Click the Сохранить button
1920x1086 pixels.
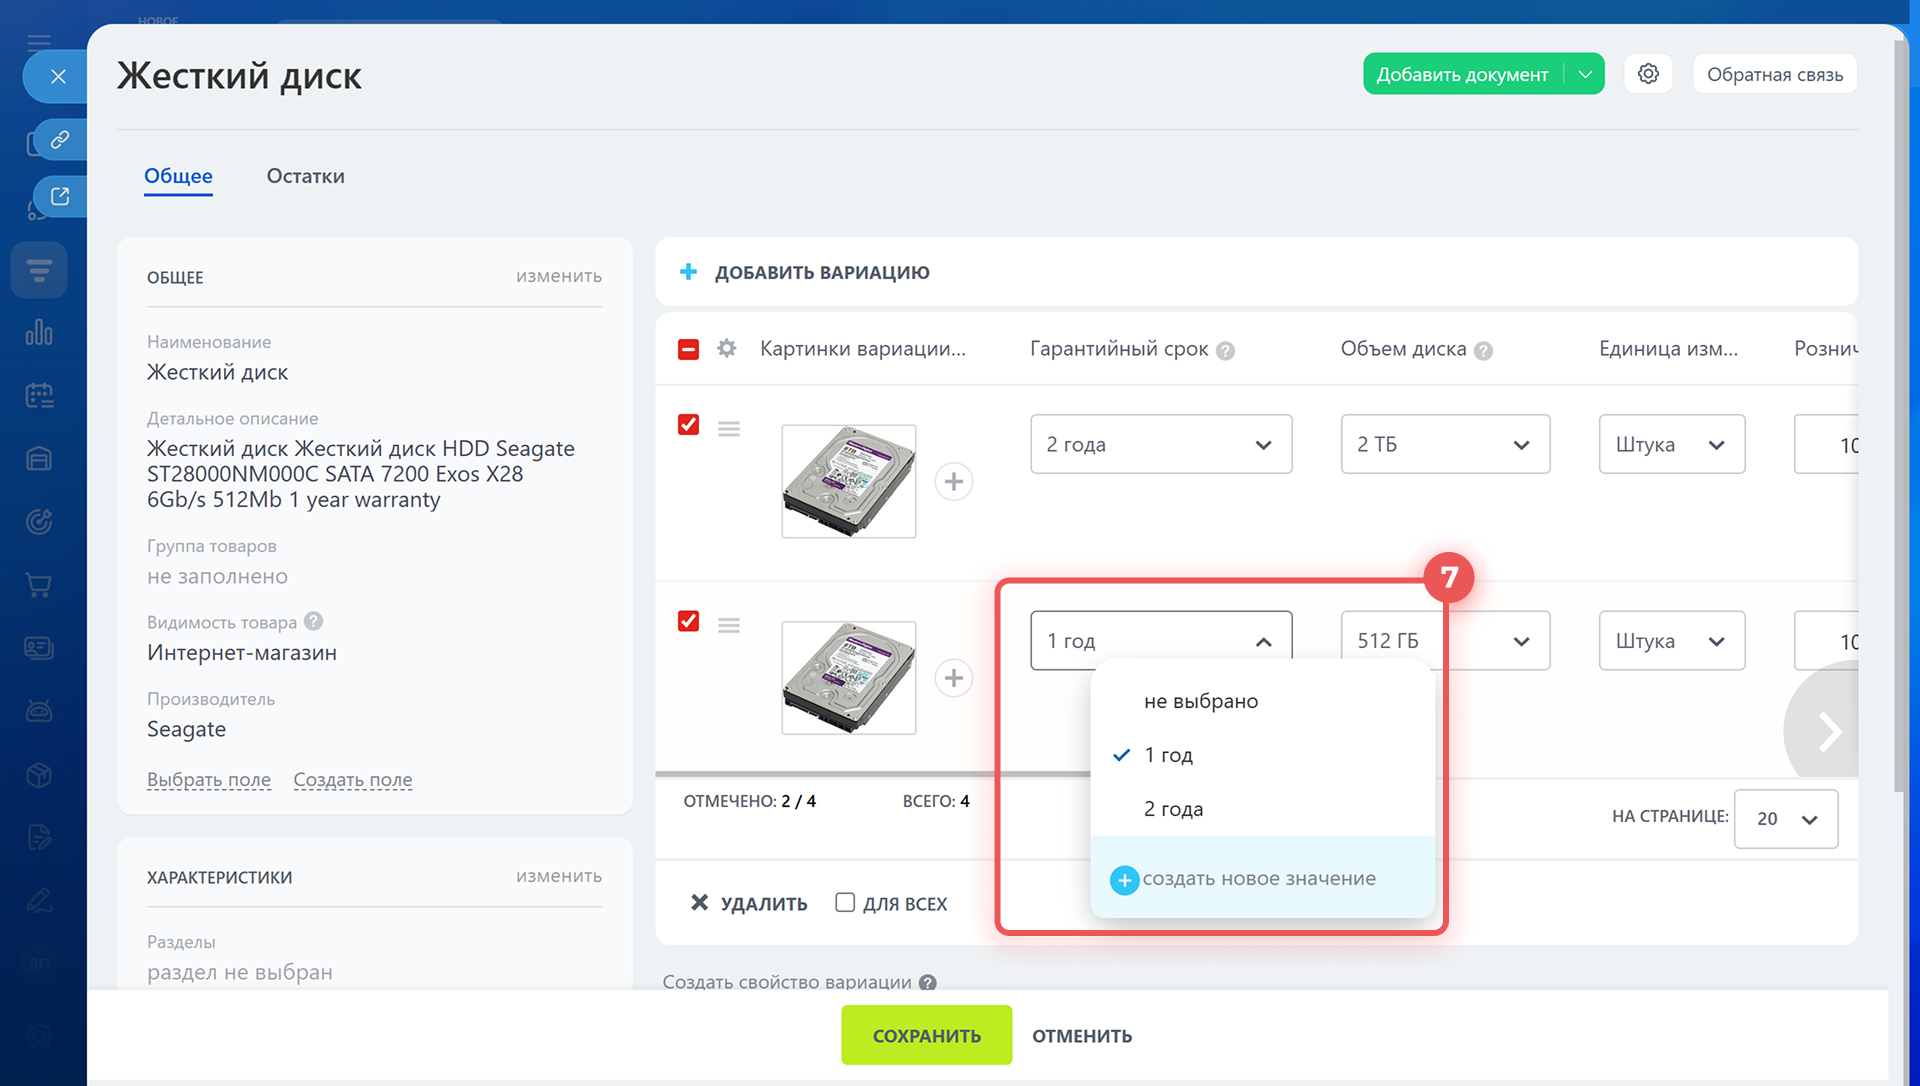click(x=926, y=1036)
